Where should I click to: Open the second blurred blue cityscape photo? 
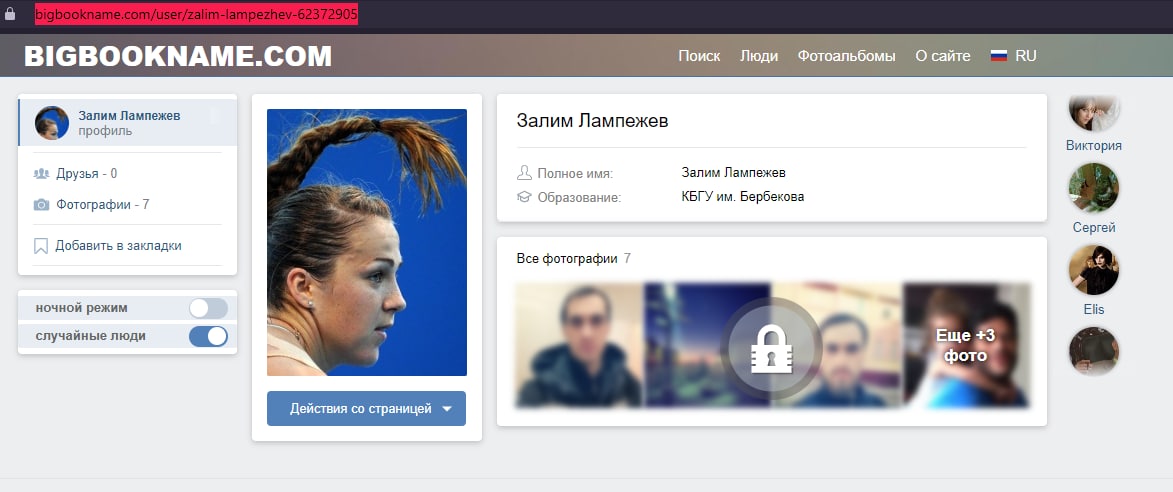click(x=708, y=345)
